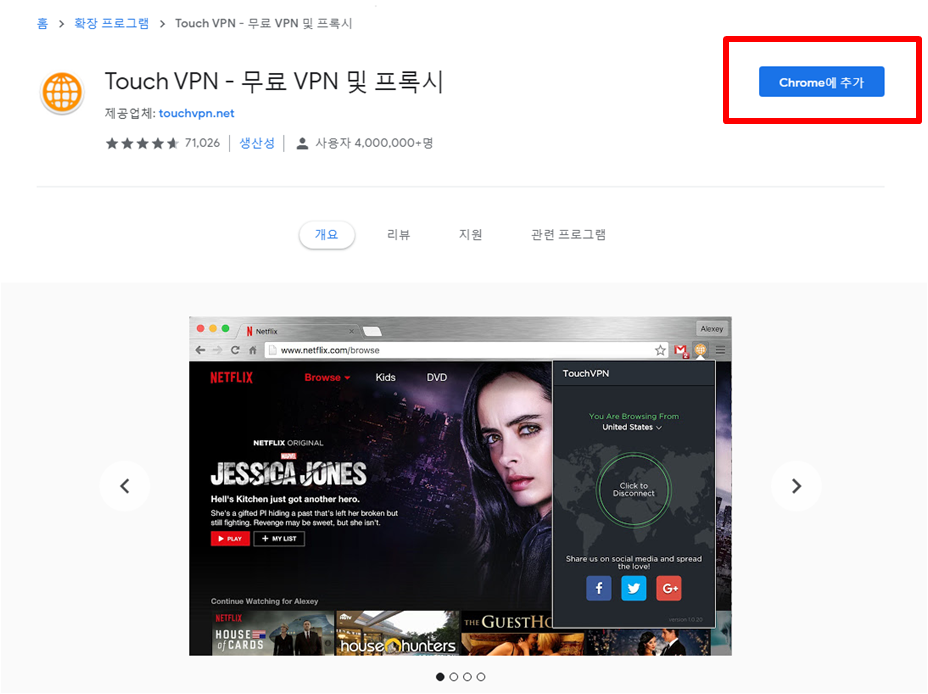Image resolution: width=928 pixels, height=694 pixels.
Task: Show previous screenshot with left arrow
Action: pyautogui.click(x=125, y=486)
